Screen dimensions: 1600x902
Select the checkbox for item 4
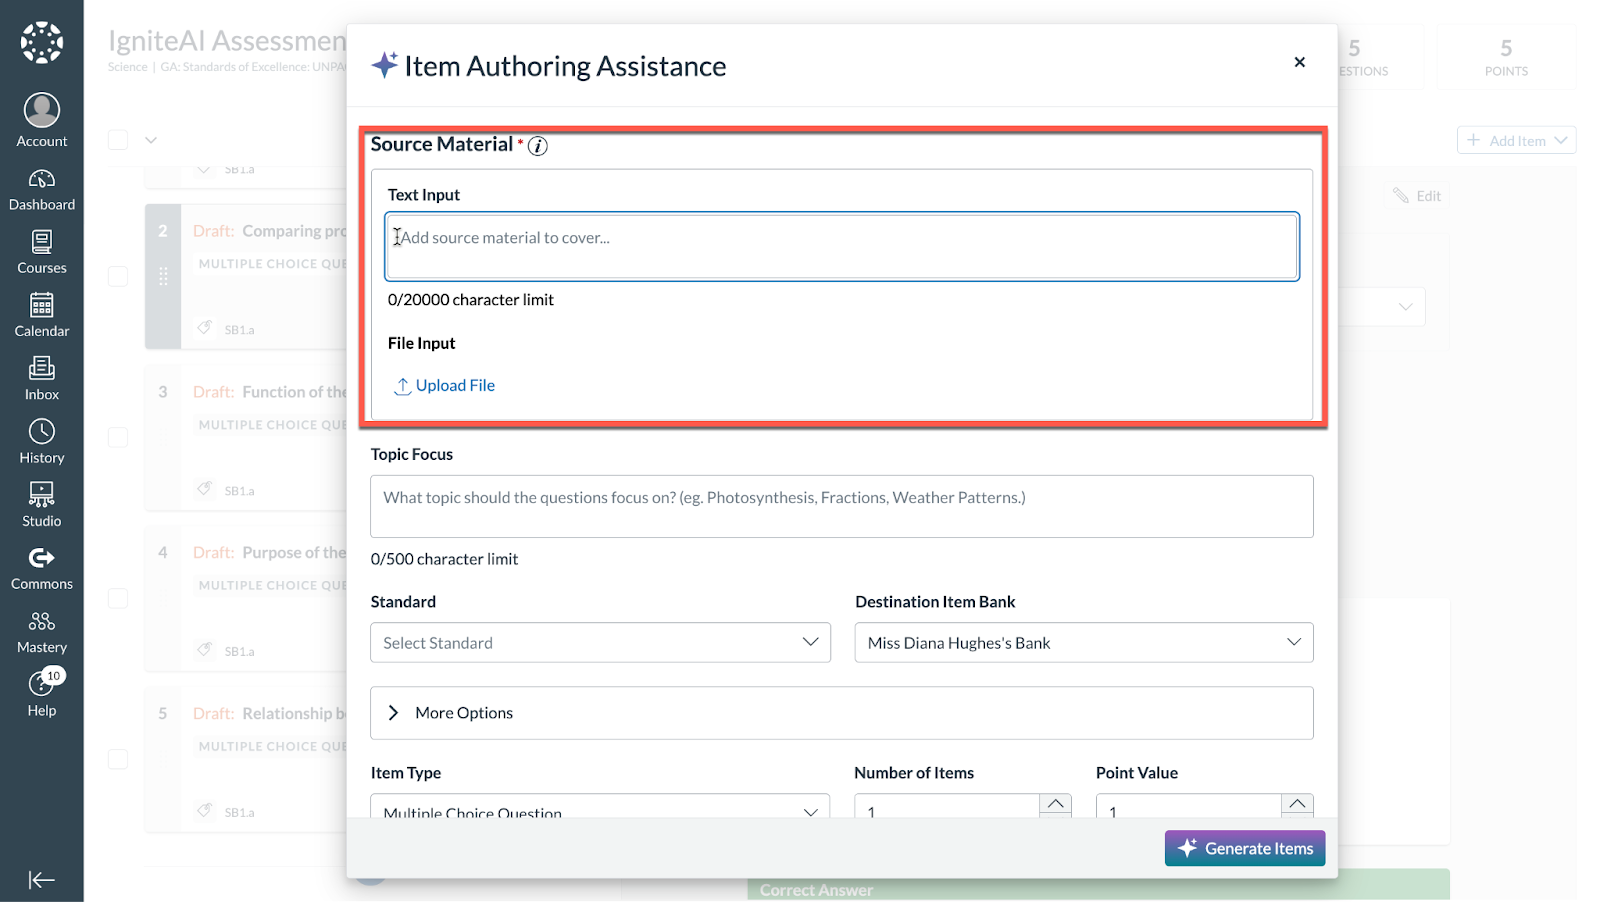[118, 598]
